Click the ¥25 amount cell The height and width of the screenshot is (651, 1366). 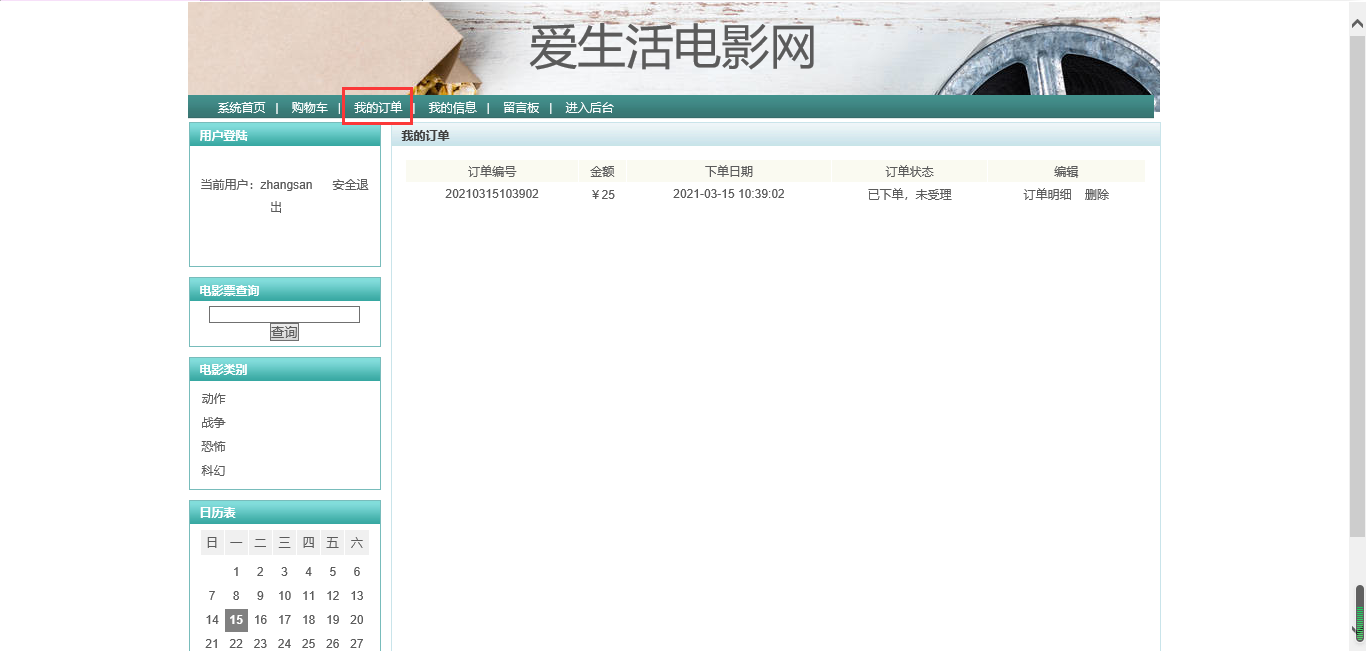coord(602,195)
